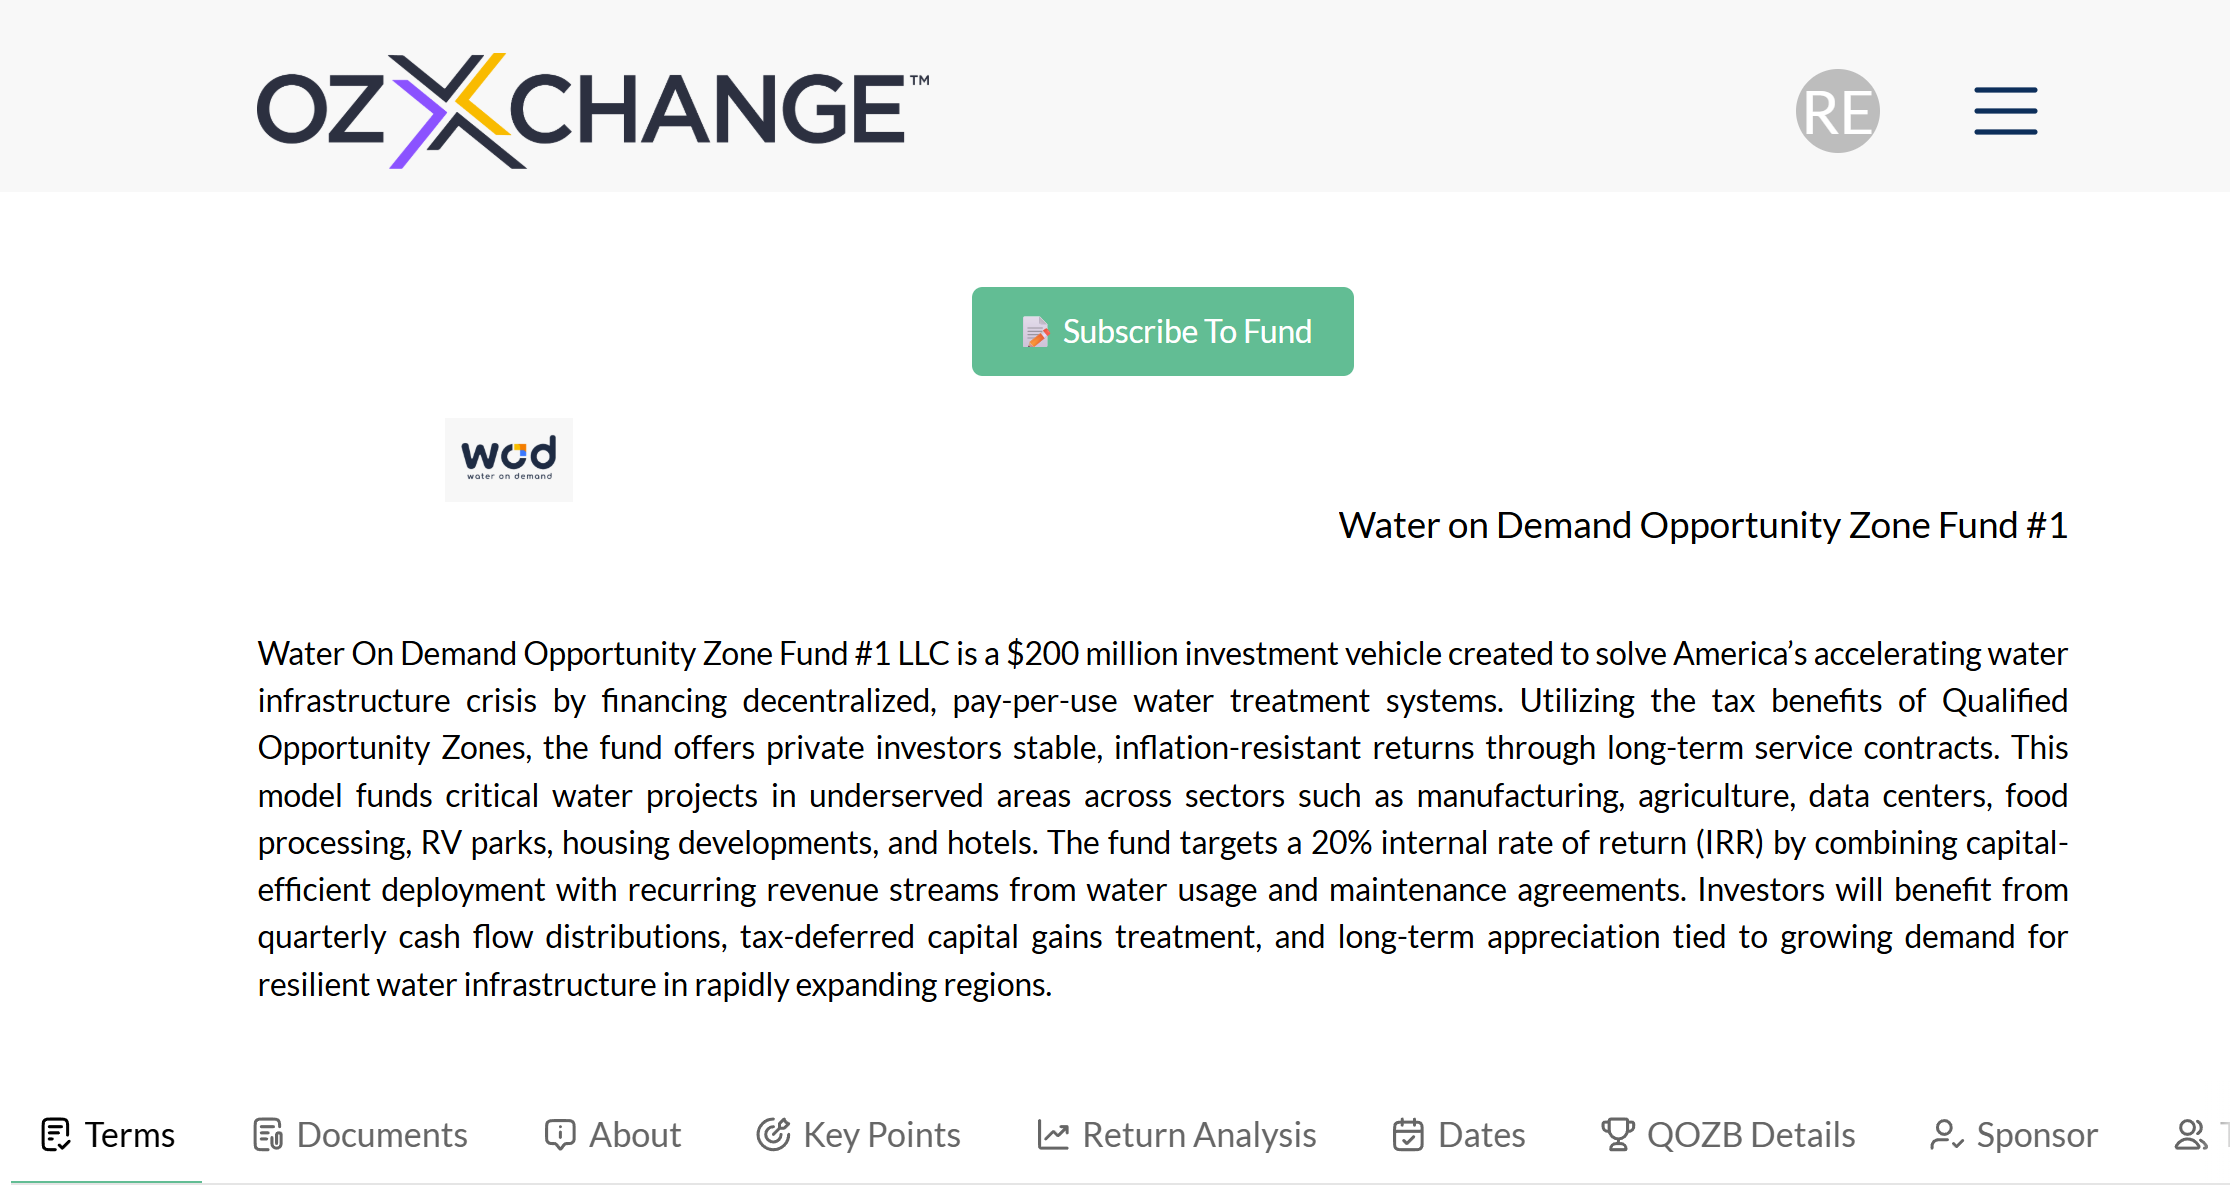
Task: Go to the Key Points tab
Action: [881, 1135]
